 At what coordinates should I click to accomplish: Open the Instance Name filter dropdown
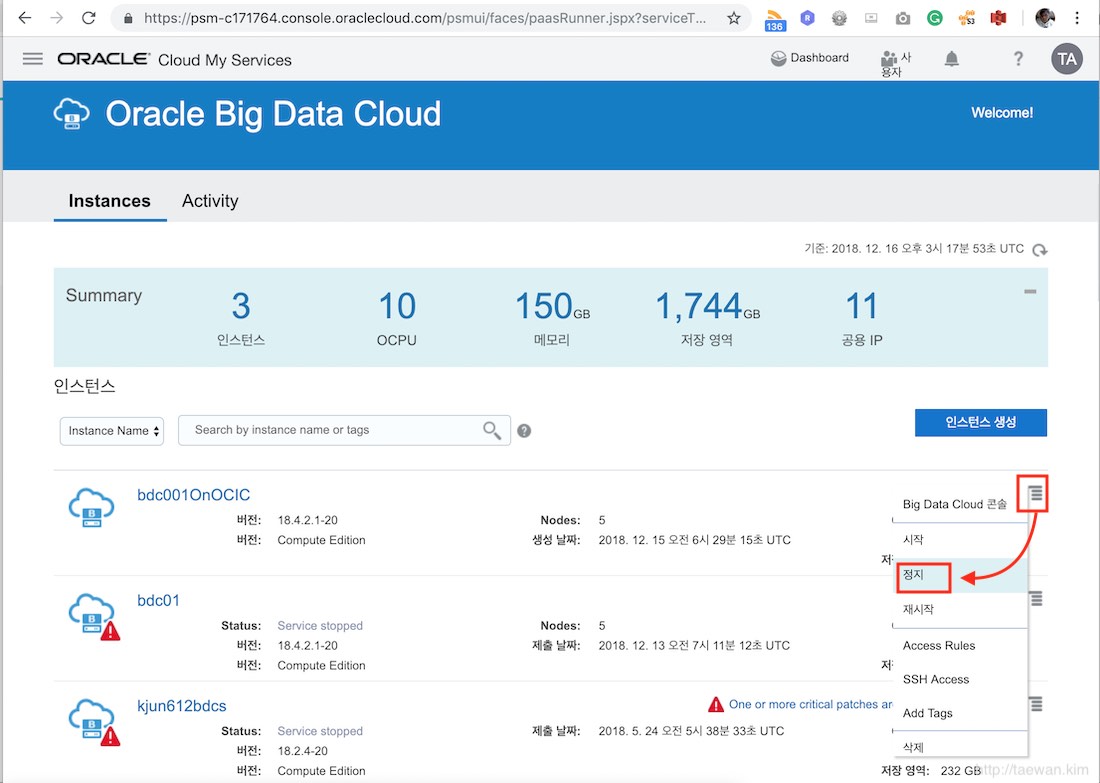pyautogui.click(x=111, y=431)
